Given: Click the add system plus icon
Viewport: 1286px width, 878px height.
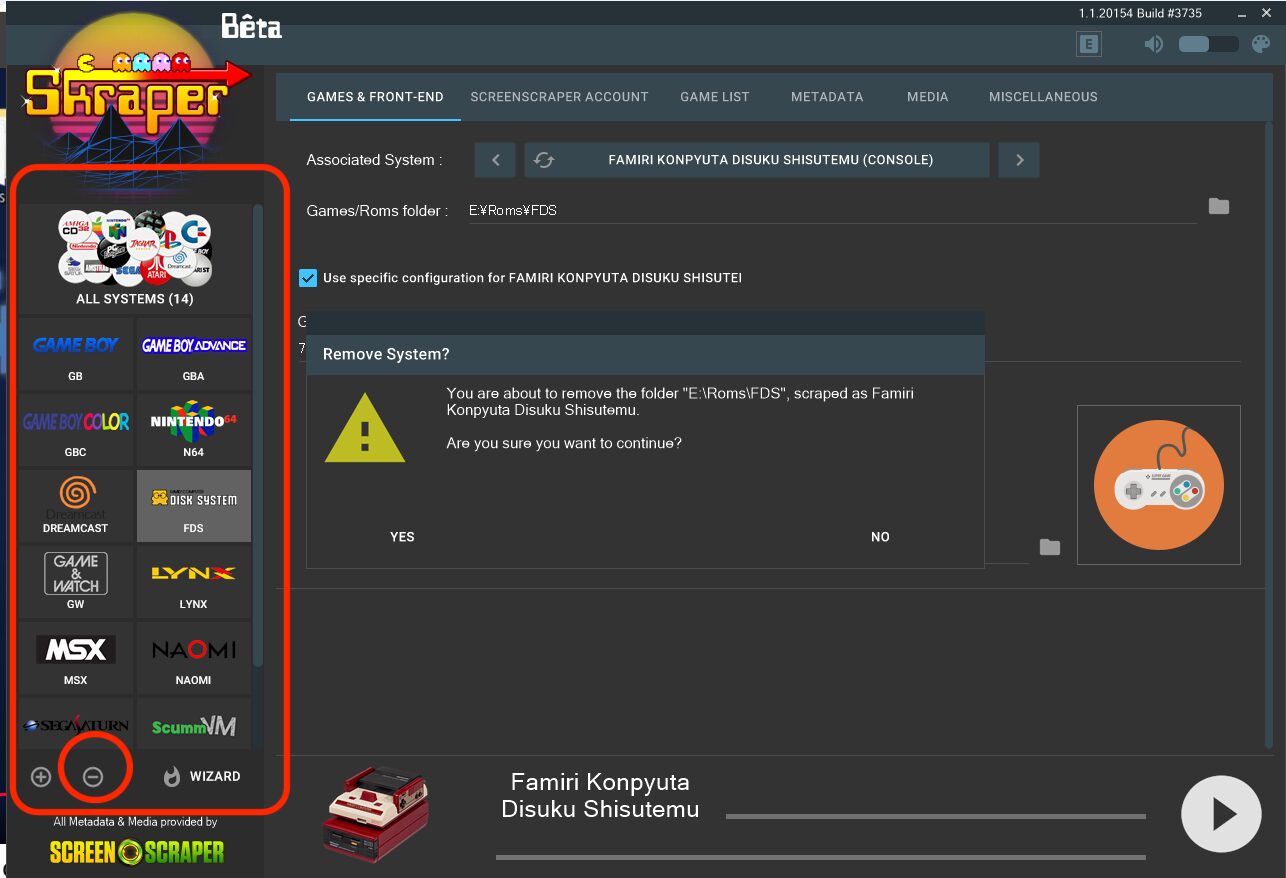Looking at the screenshot, I should pos(41,777).
